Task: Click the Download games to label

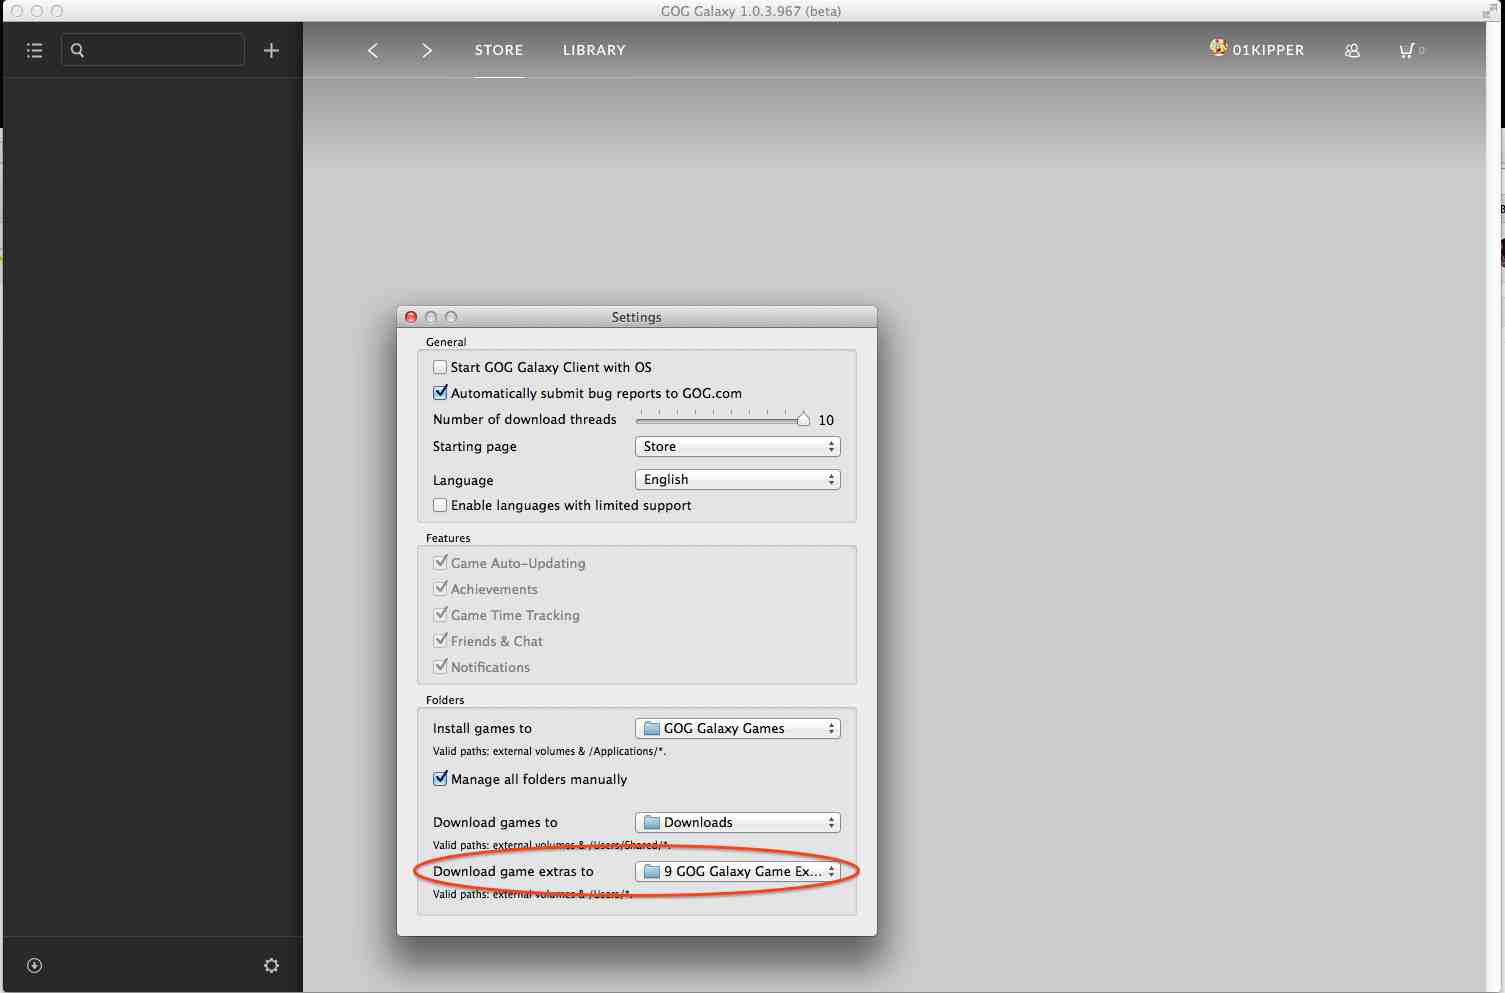Action: pyautogui.click(x=495, y=822)
